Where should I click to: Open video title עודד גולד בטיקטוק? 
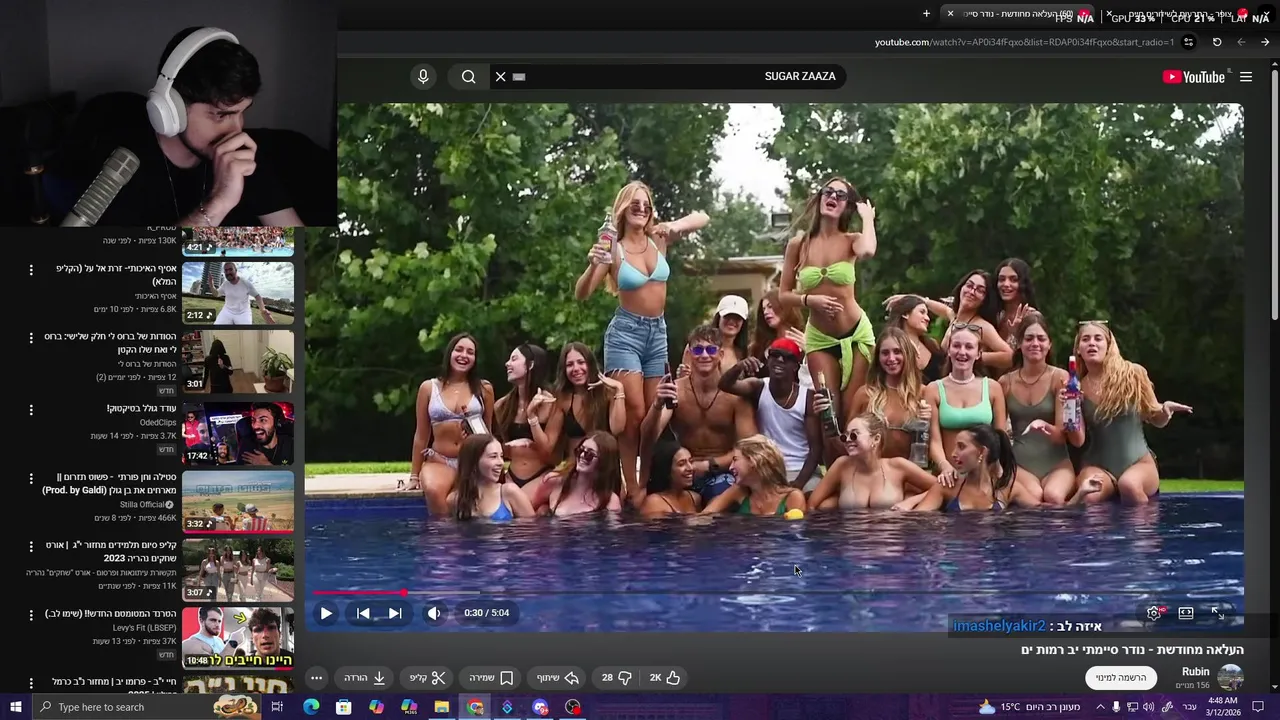[x=141, y=408]
